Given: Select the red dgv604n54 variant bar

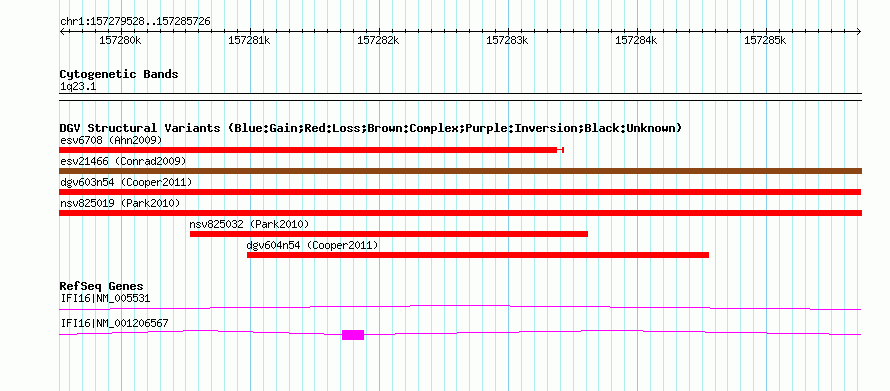Looking at the screenshot, I should 478,255.
